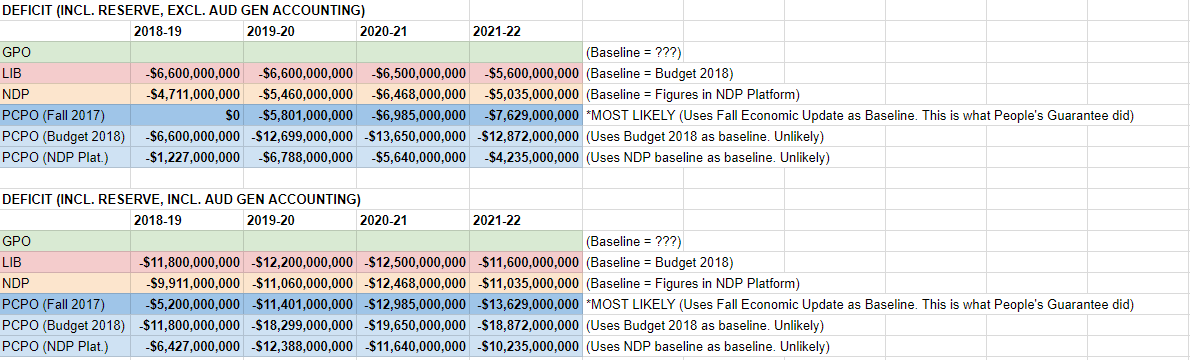Image resolution: width=1190 pixels, height=360 pixels.
Task: Select the LIB row label in the Incl. Aud Gen table
Action: [65, 263]
